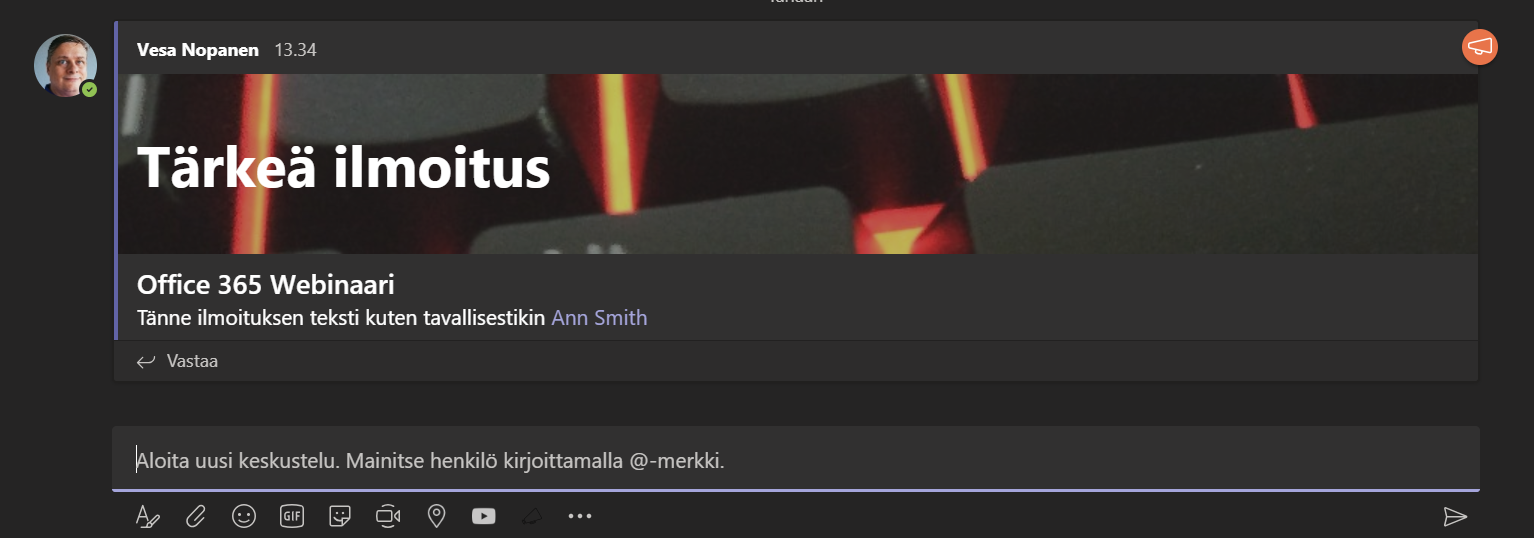Open the sticker picker

click(340, 516)
